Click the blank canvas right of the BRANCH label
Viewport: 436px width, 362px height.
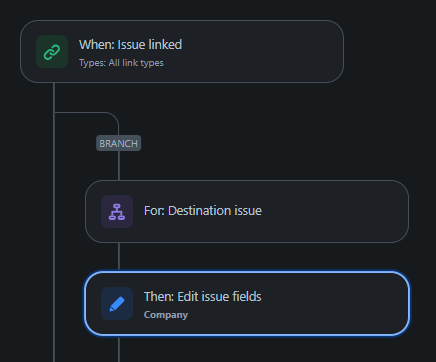tap(267, 143)
